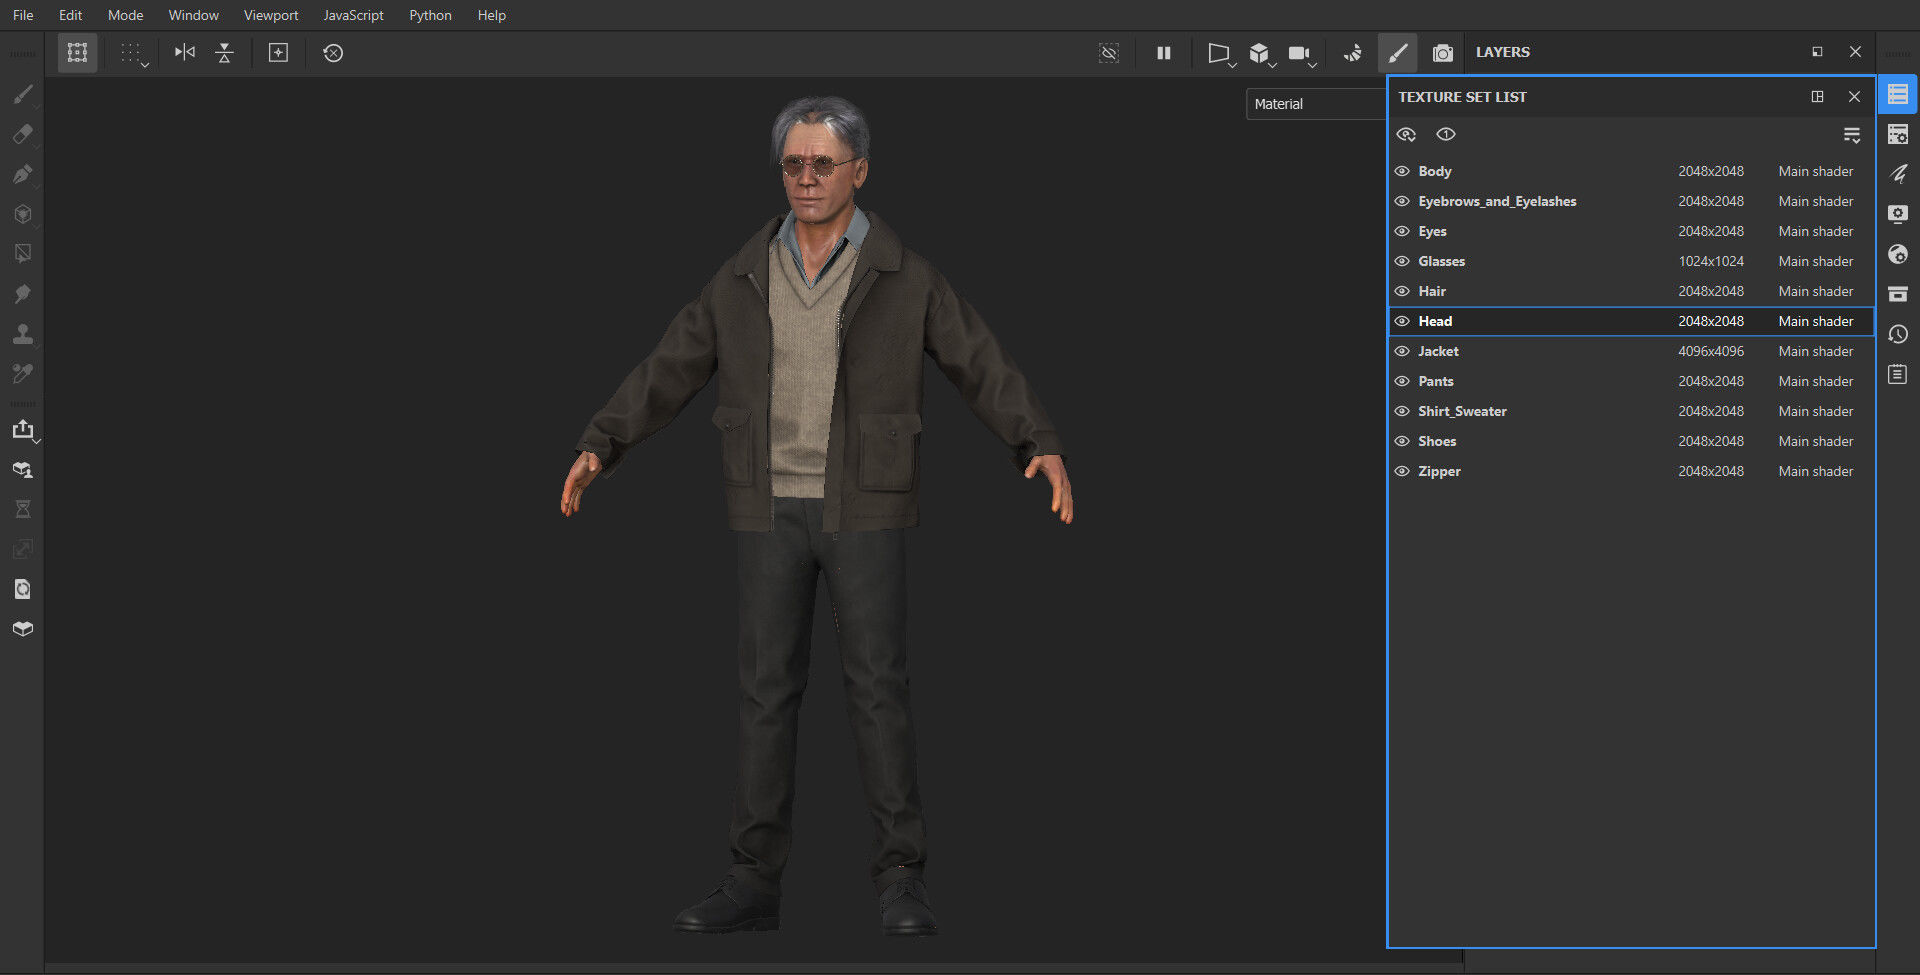Select the Projection pen tool

tap(22, 174)
